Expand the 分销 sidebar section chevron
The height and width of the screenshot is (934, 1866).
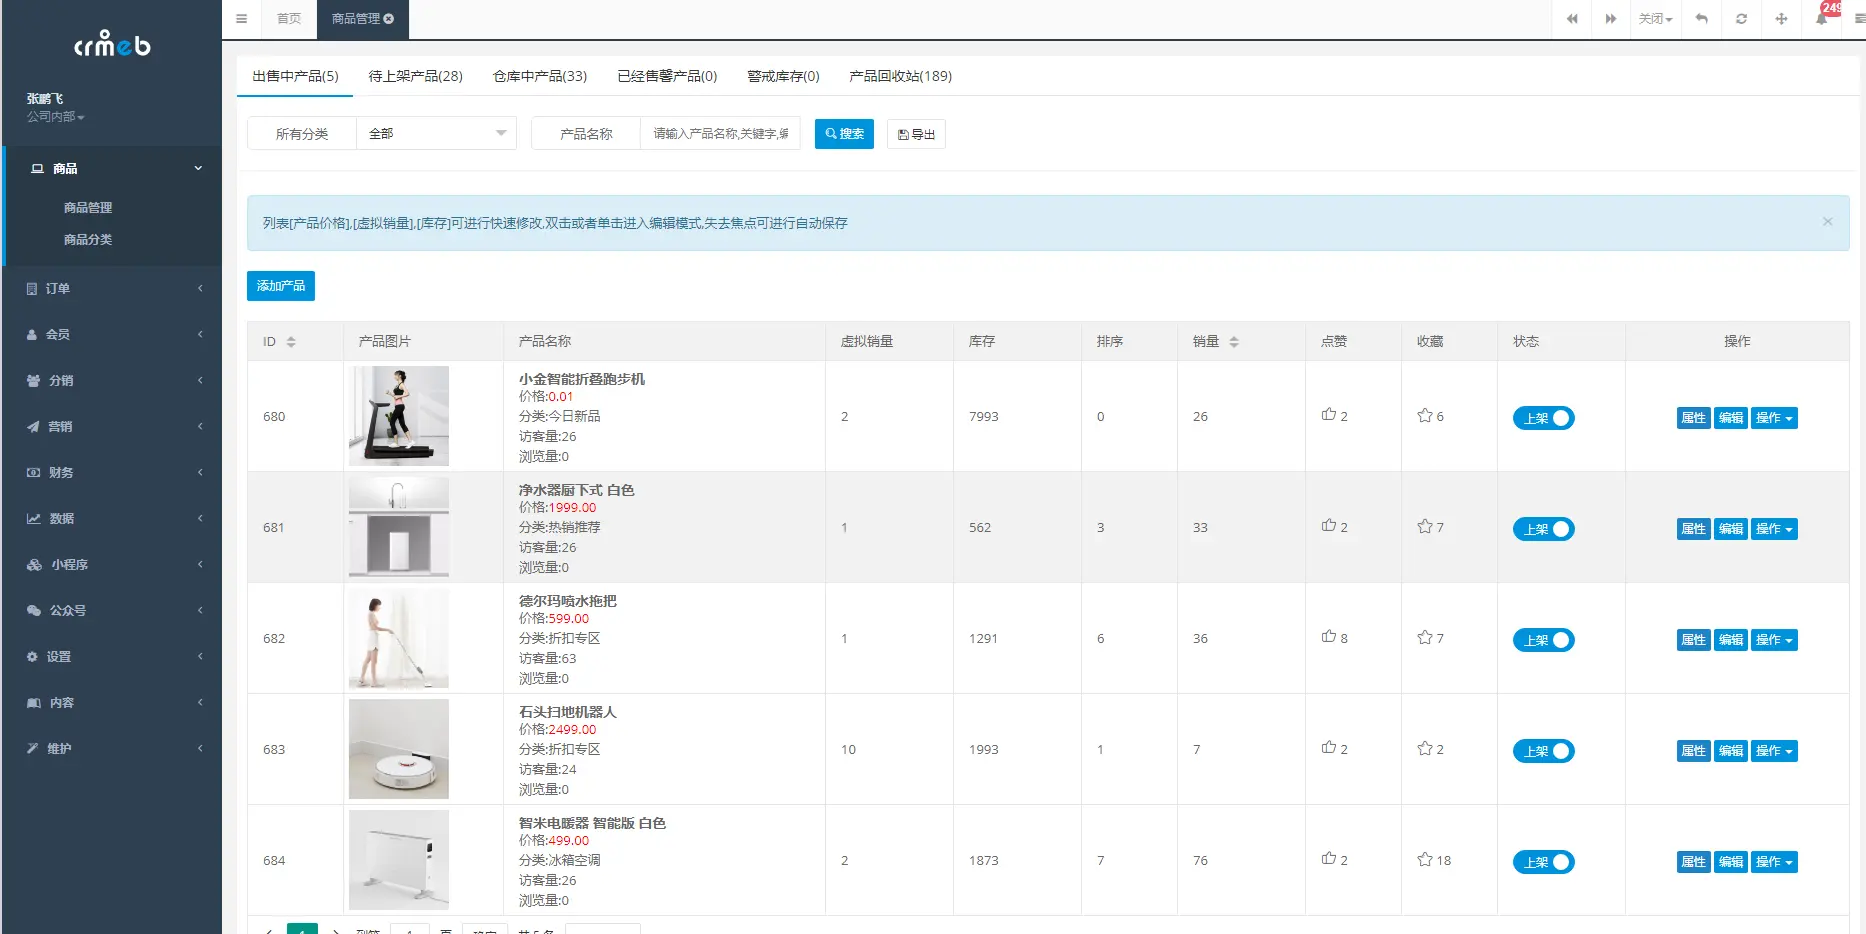pos(200,381)
